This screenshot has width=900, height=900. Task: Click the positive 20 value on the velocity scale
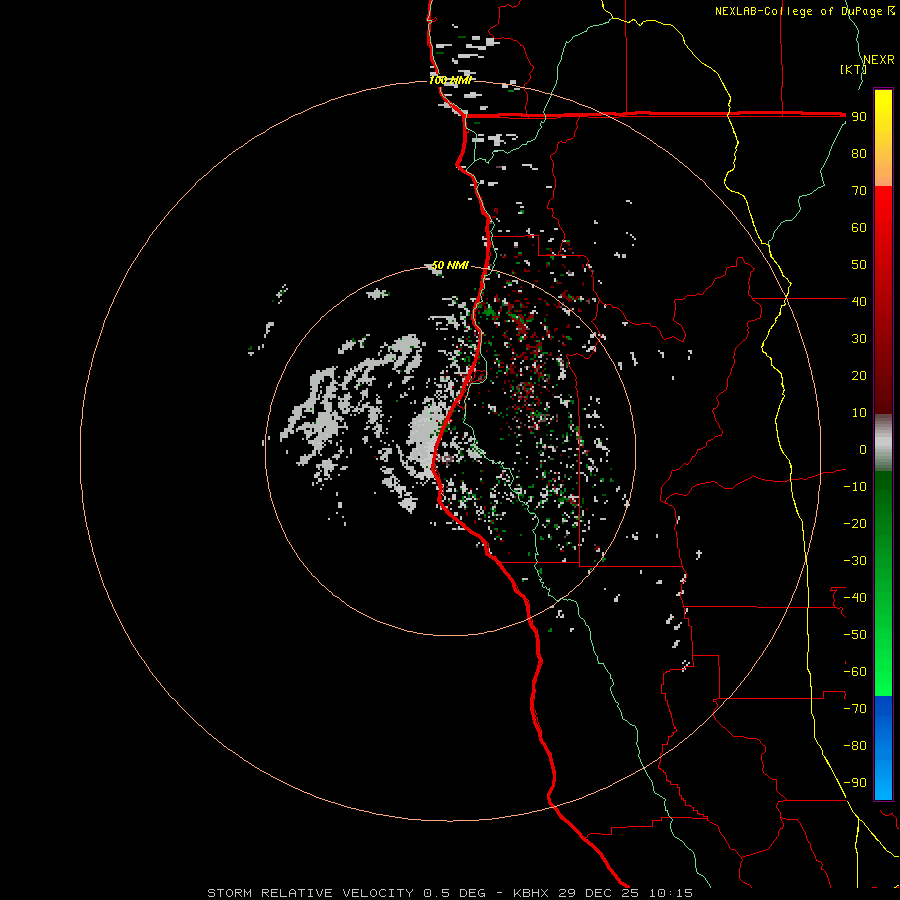pyautogui.click(x=859, y=375)
